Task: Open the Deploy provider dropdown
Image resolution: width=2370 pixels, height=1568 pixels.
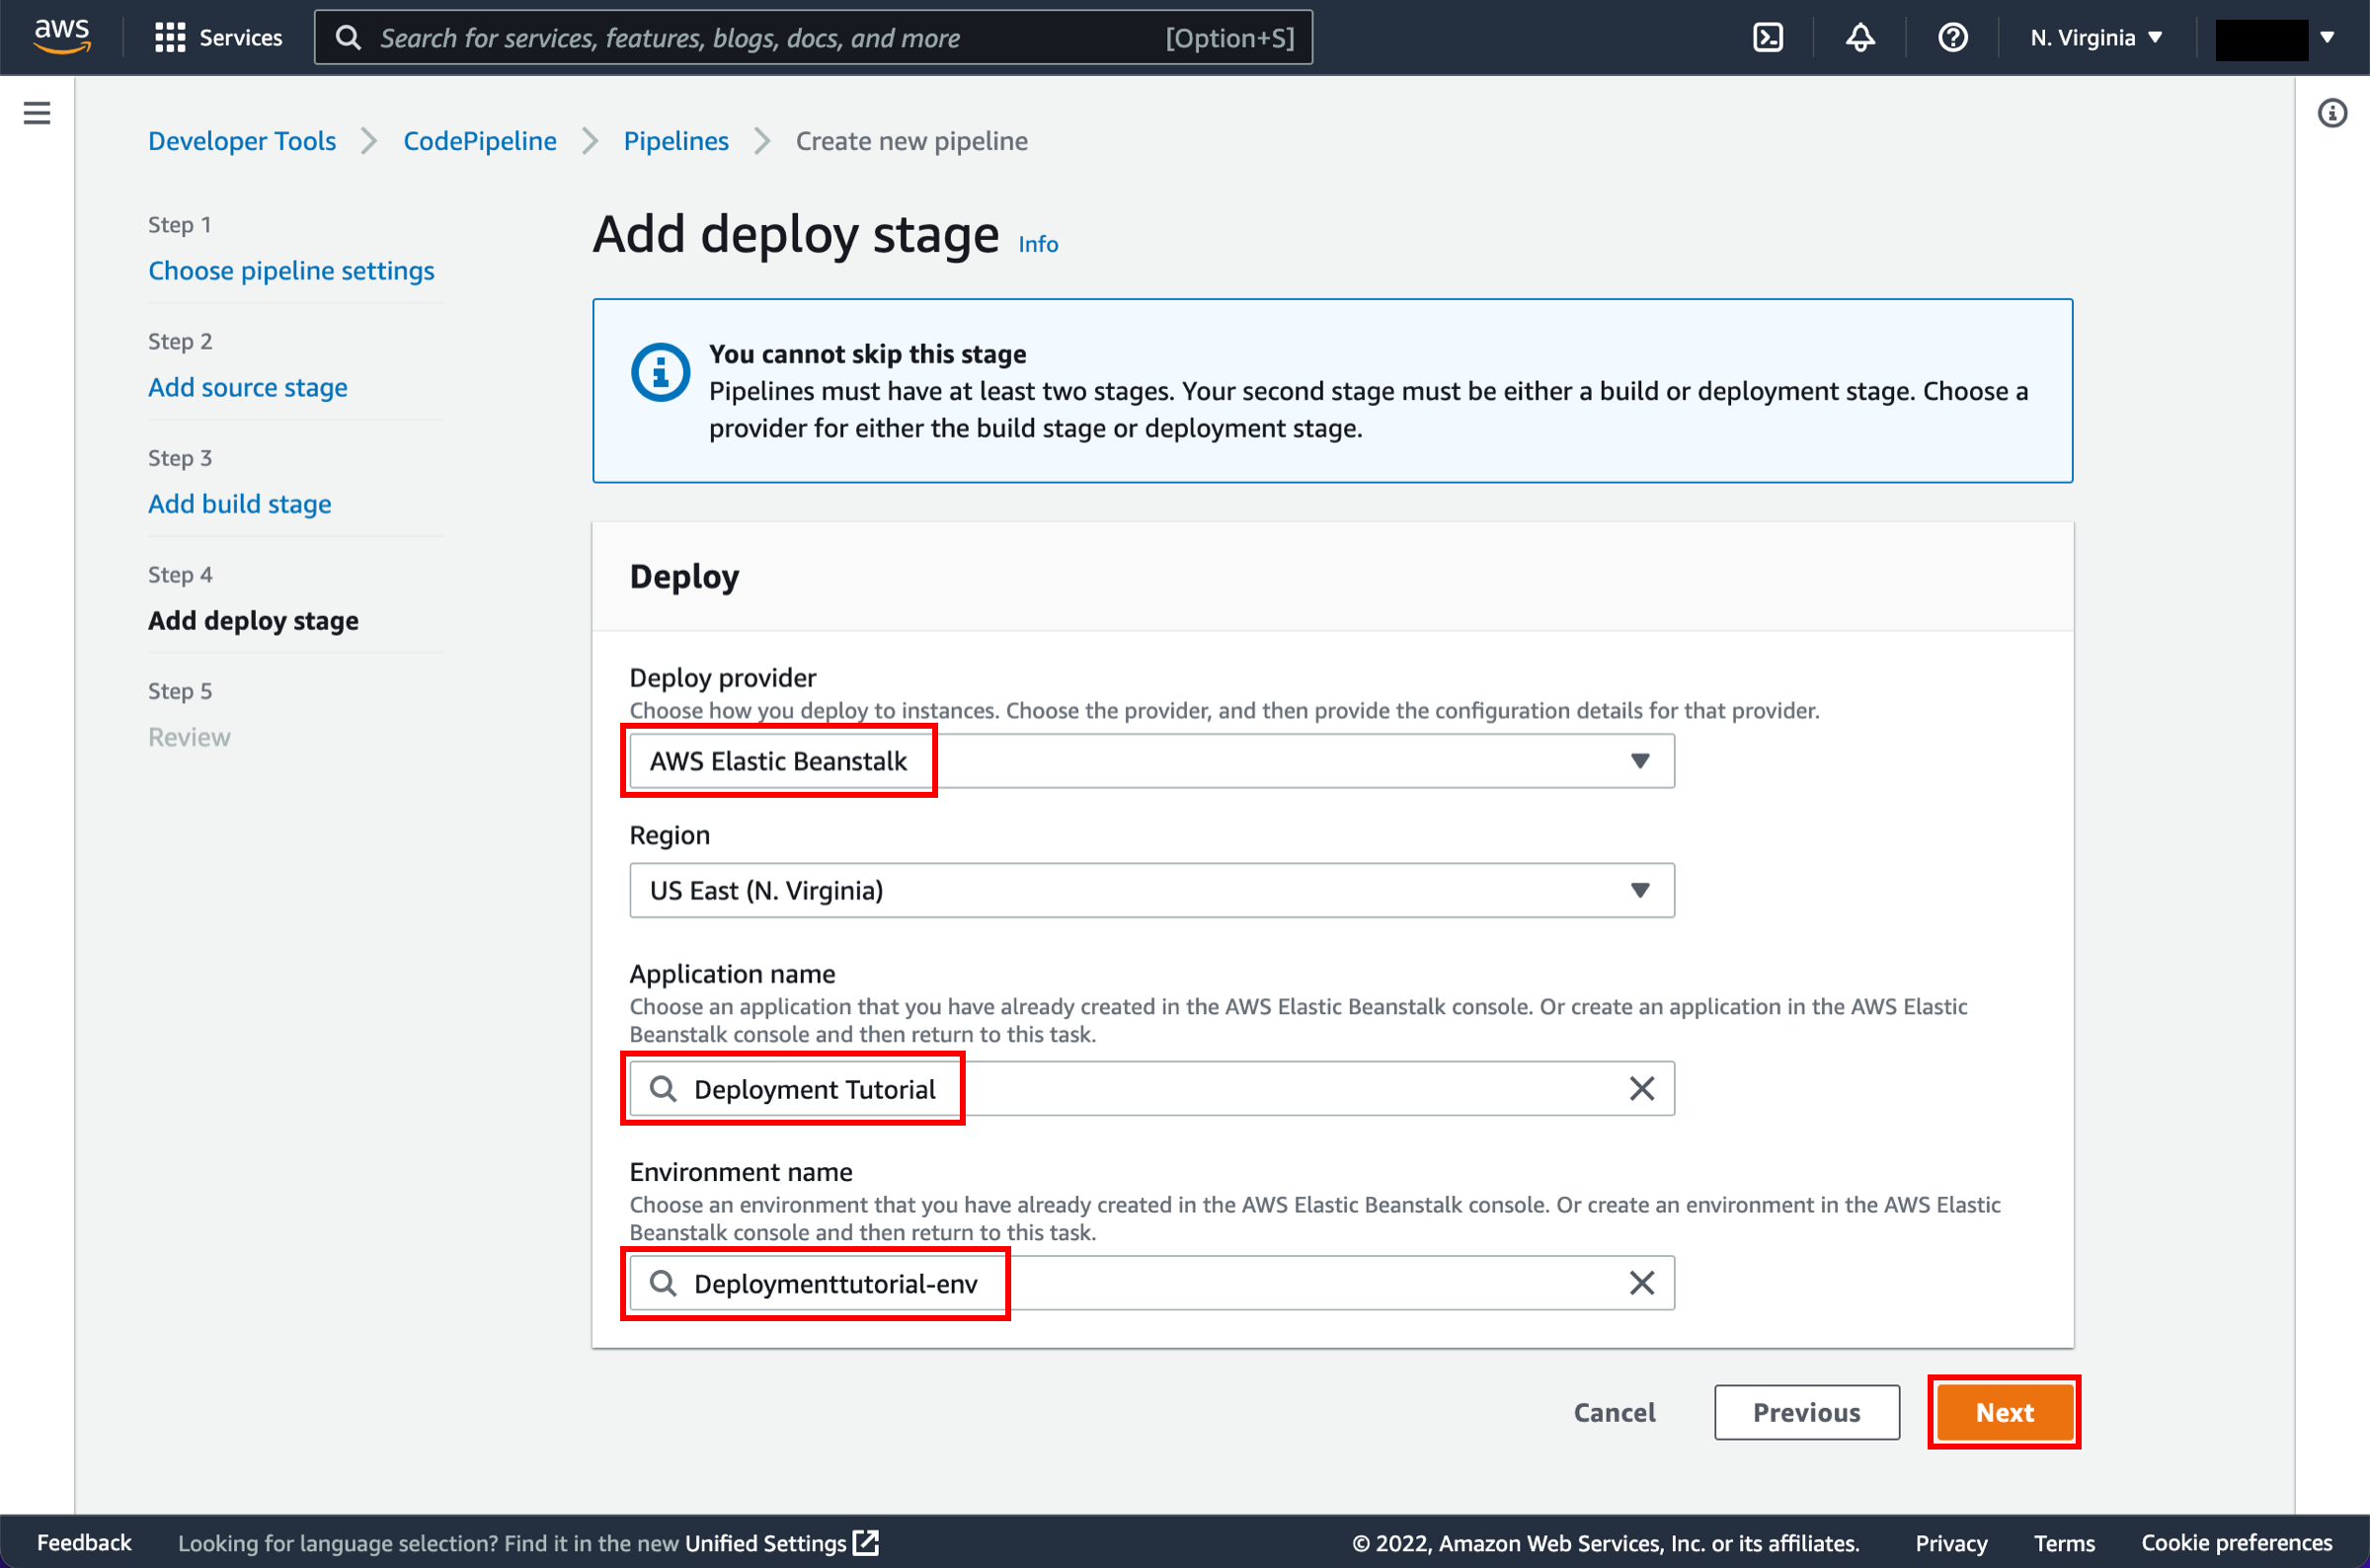Action: click(1151, 761)
